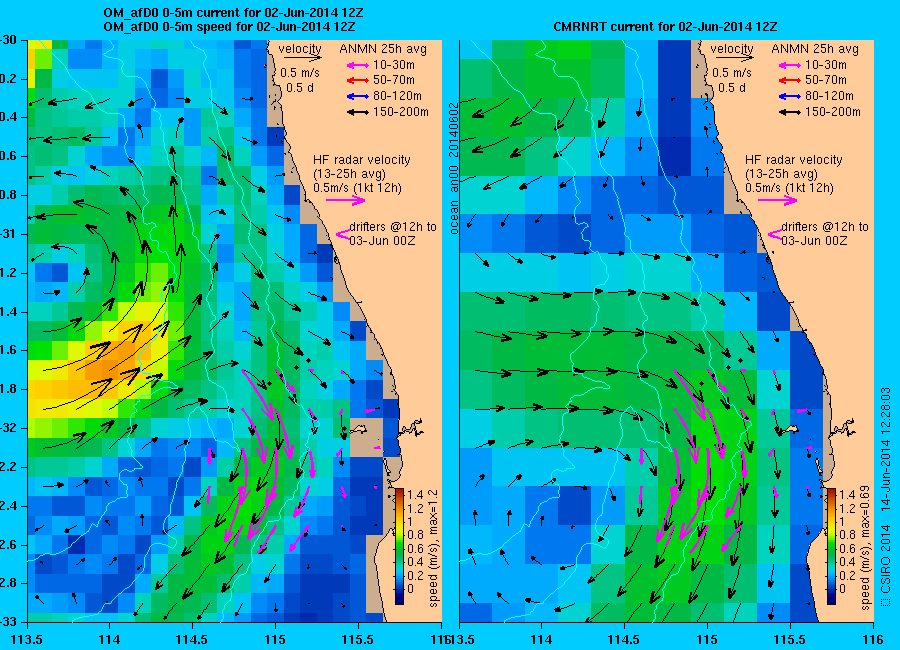The width and height of the screenshot is (900, 650).
Task: Click the magenta HF radar arrow in left panel
Action: click(x=346, y=200)
